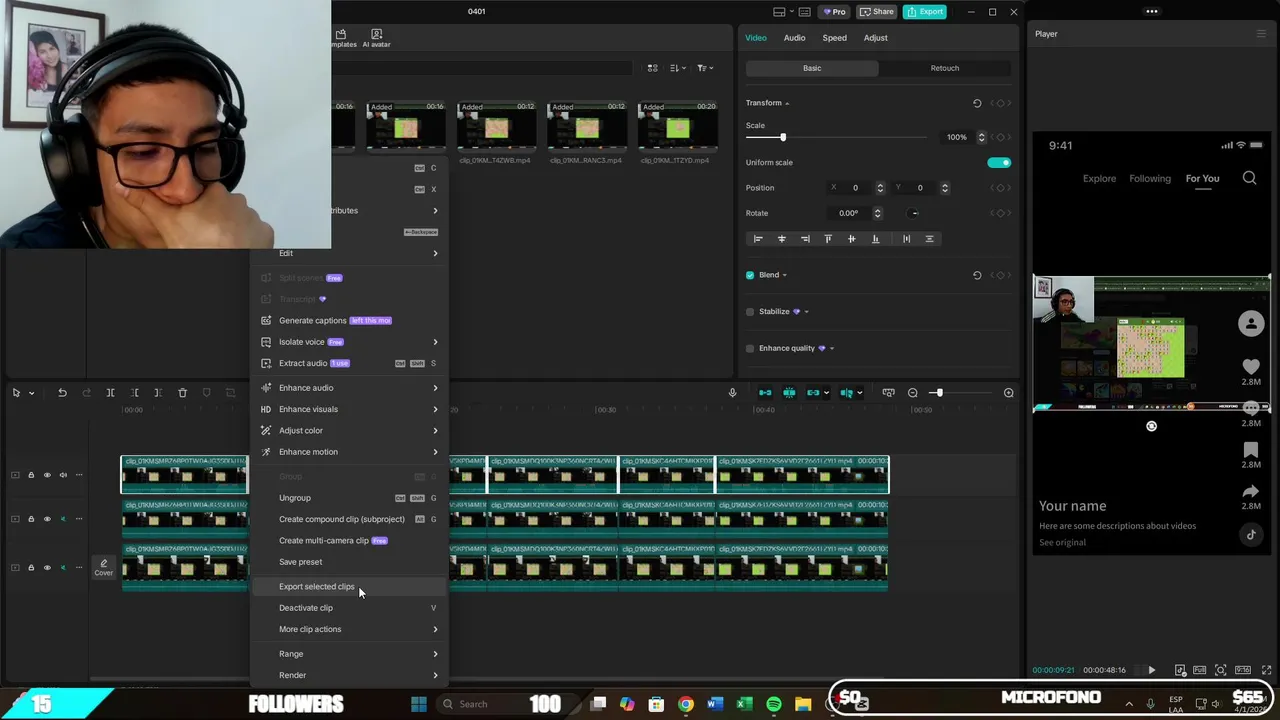This screenshot has width=1280, height=720.
Task: Click the Scale slider handle
Action: [783, 137]
